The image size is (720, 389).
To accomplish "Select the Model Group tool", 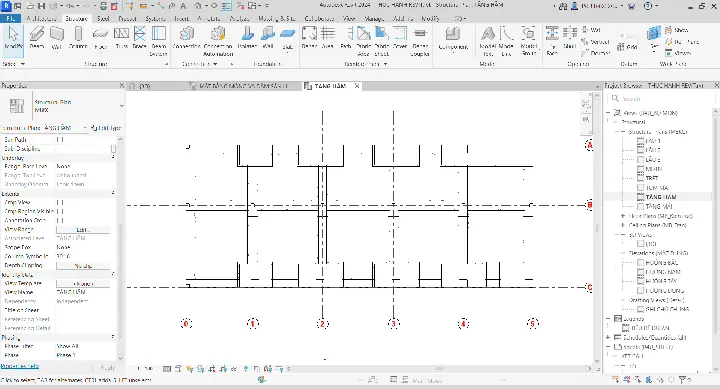I will 529,40.
